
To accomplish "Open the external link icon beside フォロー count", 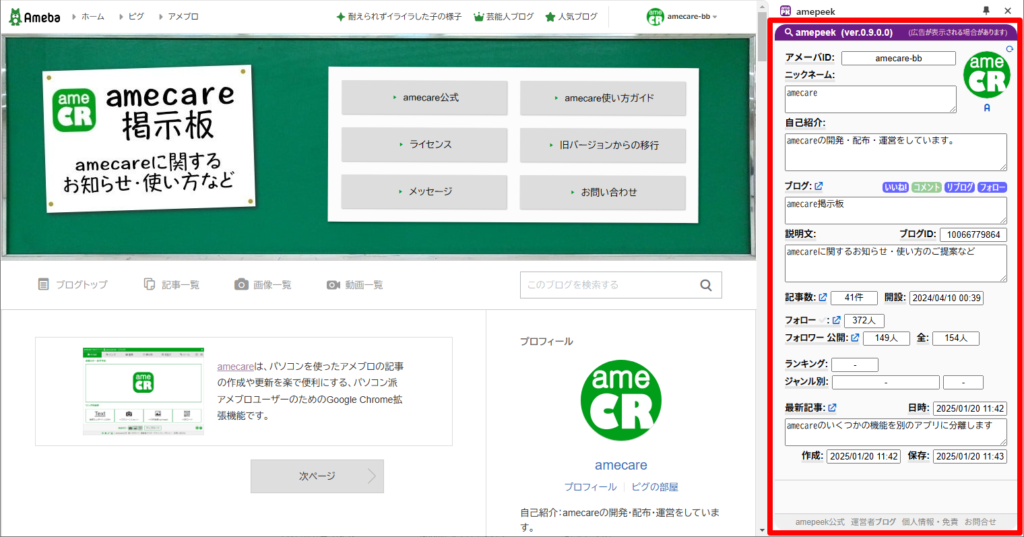I will (x=837, y=320).
